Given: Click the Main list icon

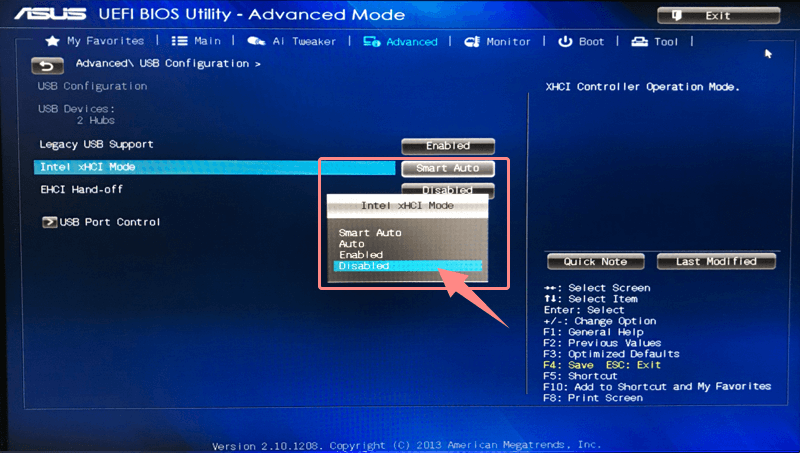Looking at the screenshot, I should [x=180, y=41].
